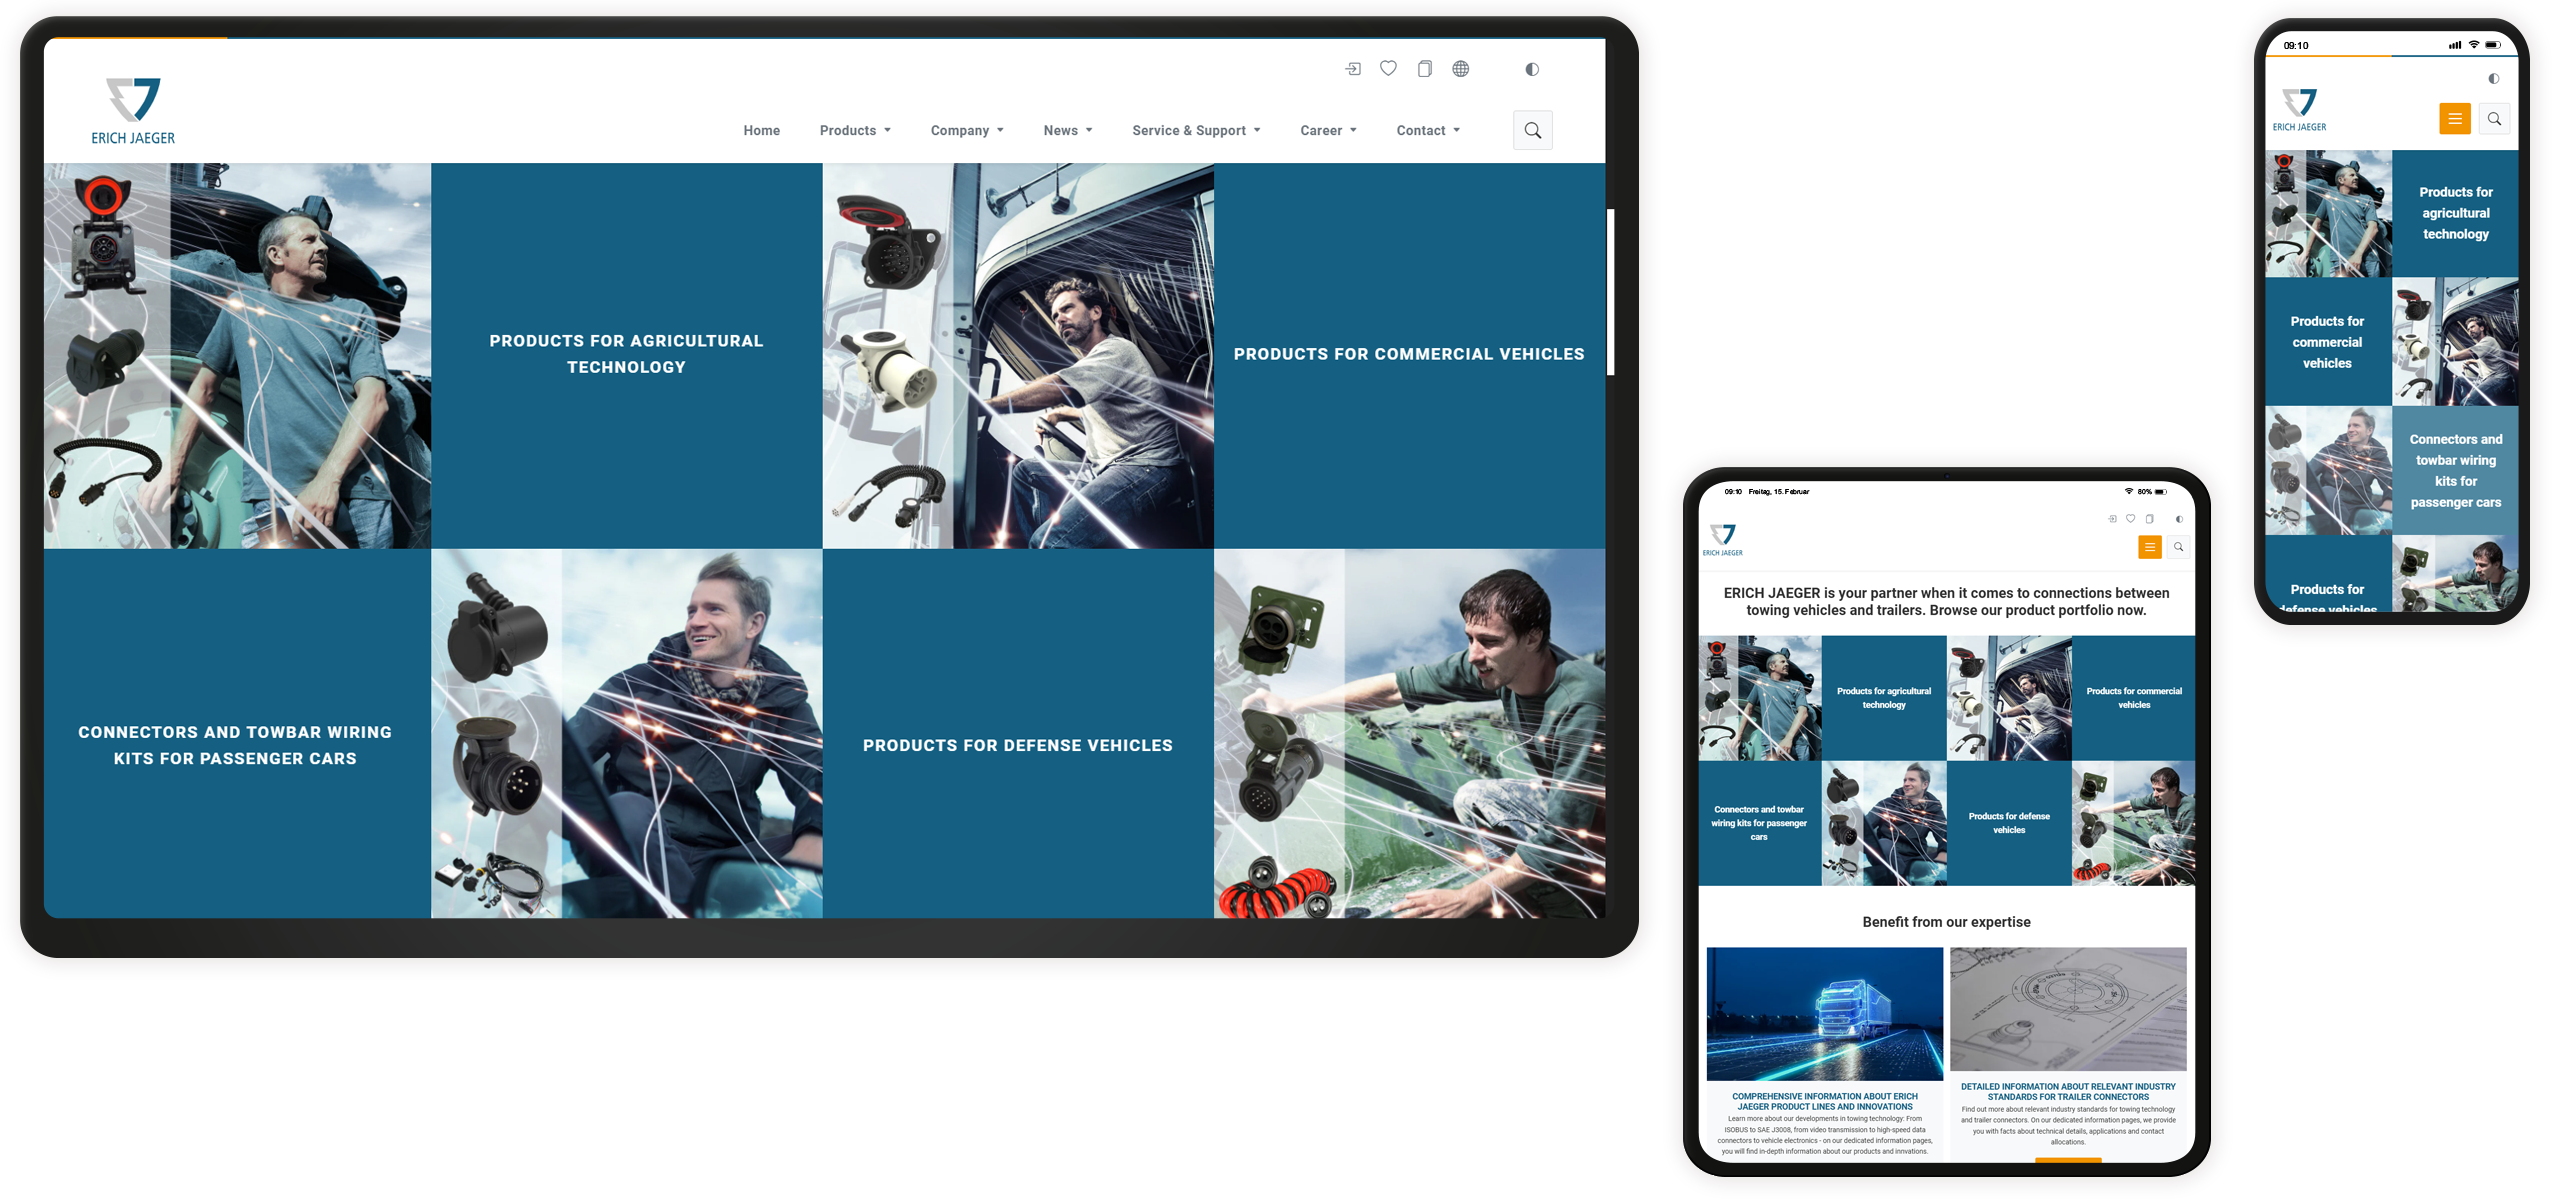Click the clipboard/document icon in the header

click(x=1424, y=68)
